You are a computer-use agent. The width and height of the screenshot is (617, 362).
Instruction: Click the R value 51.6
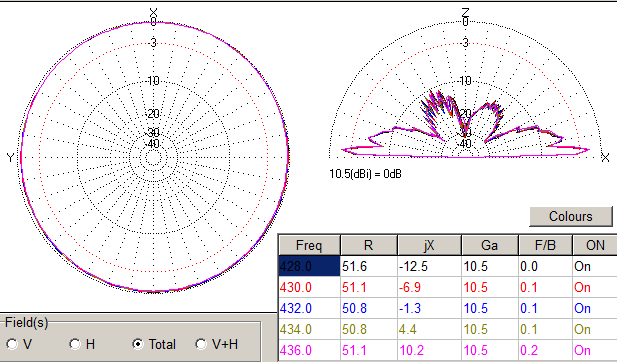tap(369, 266)
